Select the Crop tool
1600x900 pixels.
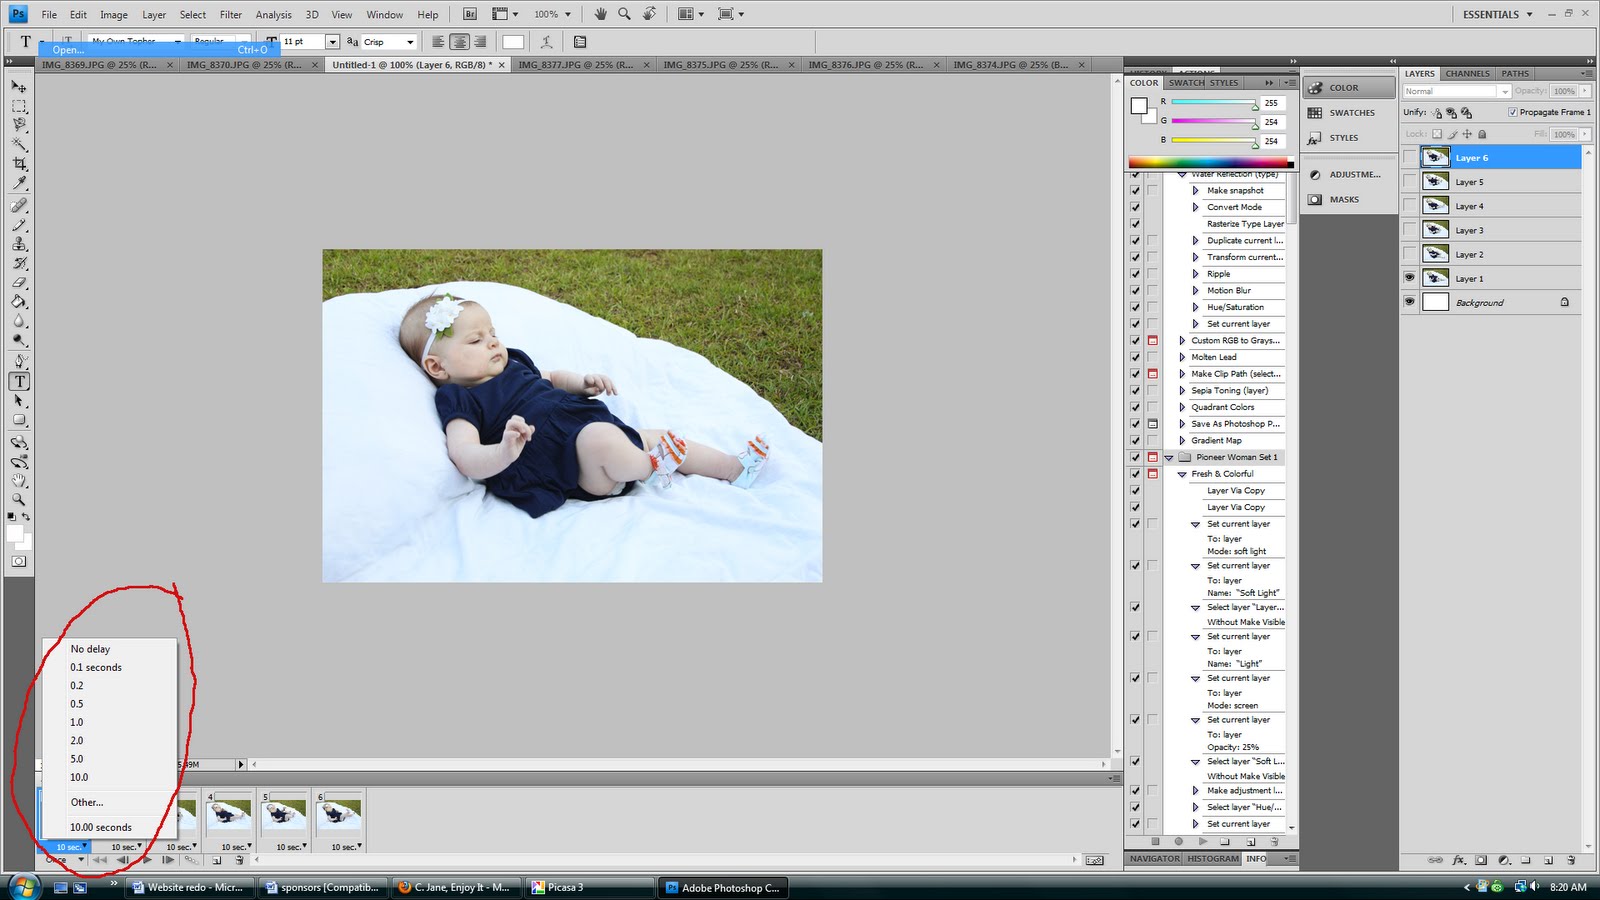pyautogui.click(x=19, y=164)
